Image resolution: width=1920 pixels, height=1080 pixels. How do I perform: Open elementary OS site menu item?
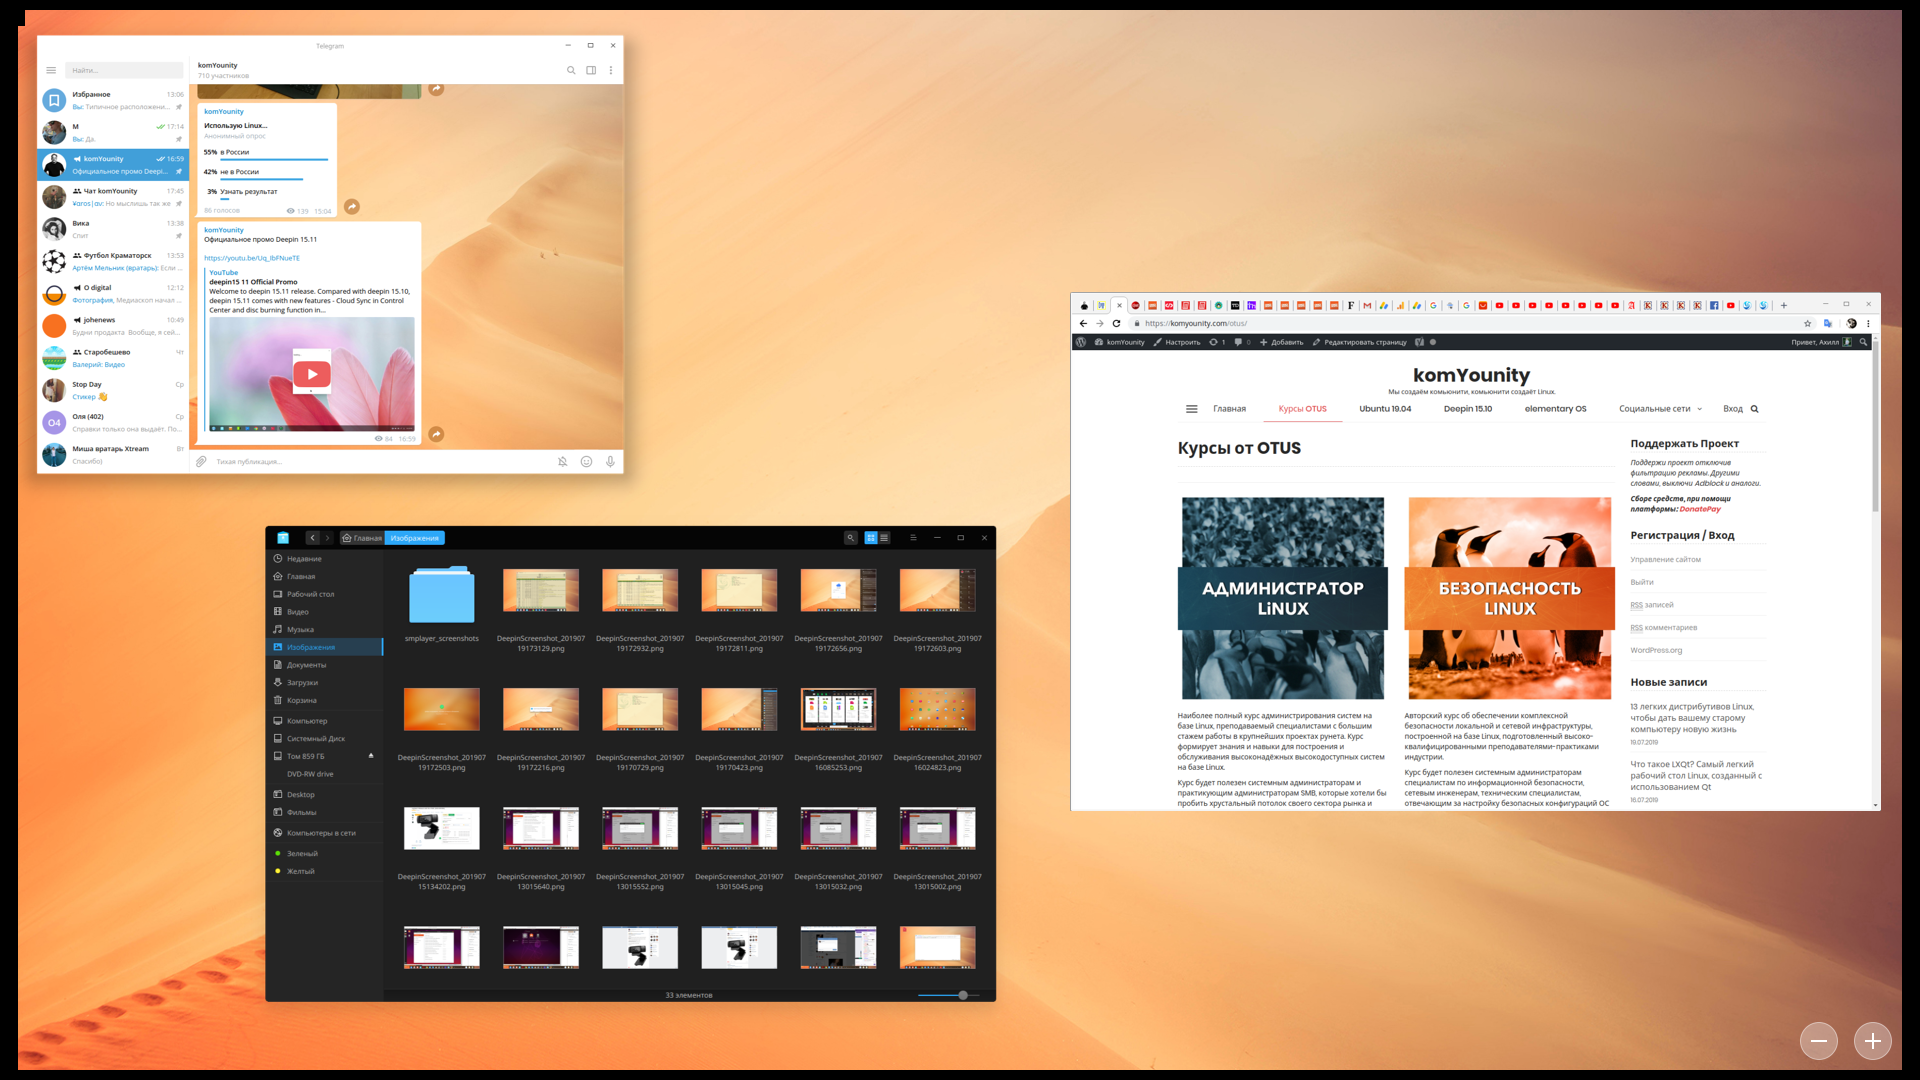click(x=1555, y=409)
